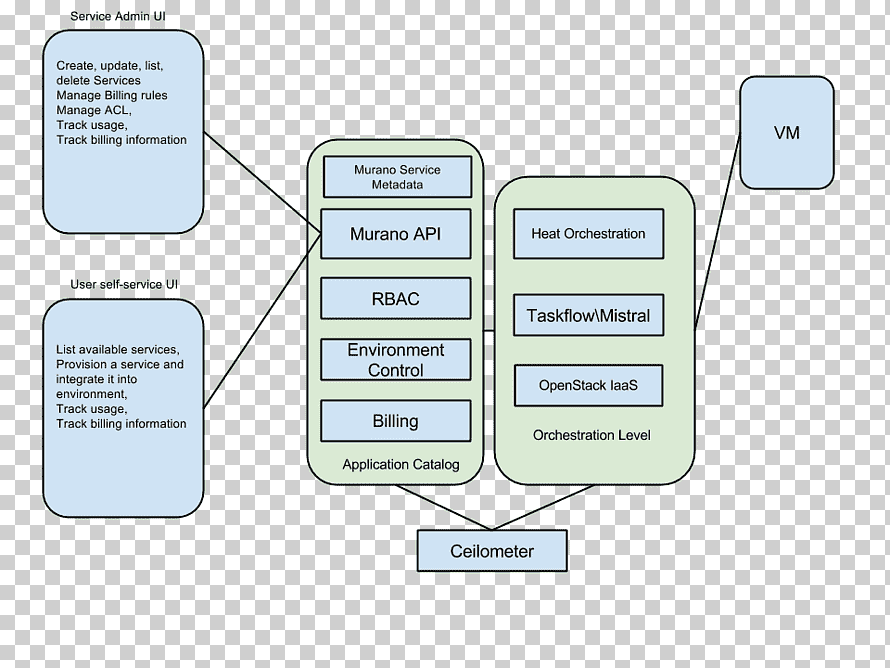Click the Murano Service Metadata box
890x668 pixels.
click(397, 177)
